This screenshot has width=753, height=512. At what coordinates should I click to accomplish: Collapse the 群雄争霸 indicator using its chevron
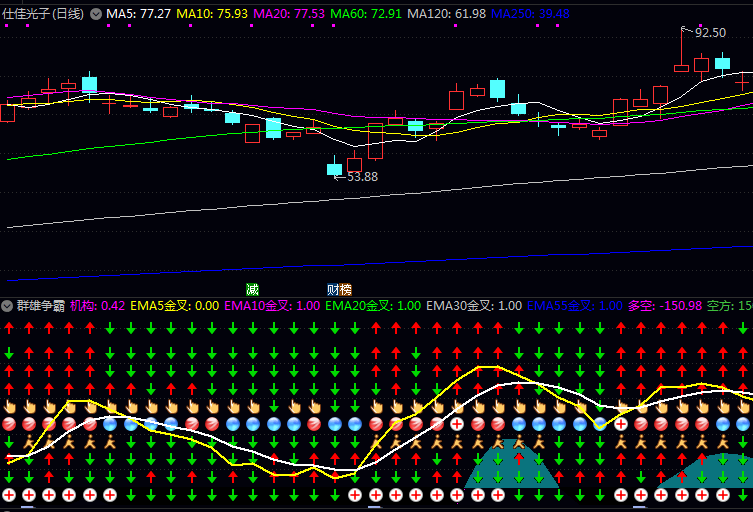point(7,305)
